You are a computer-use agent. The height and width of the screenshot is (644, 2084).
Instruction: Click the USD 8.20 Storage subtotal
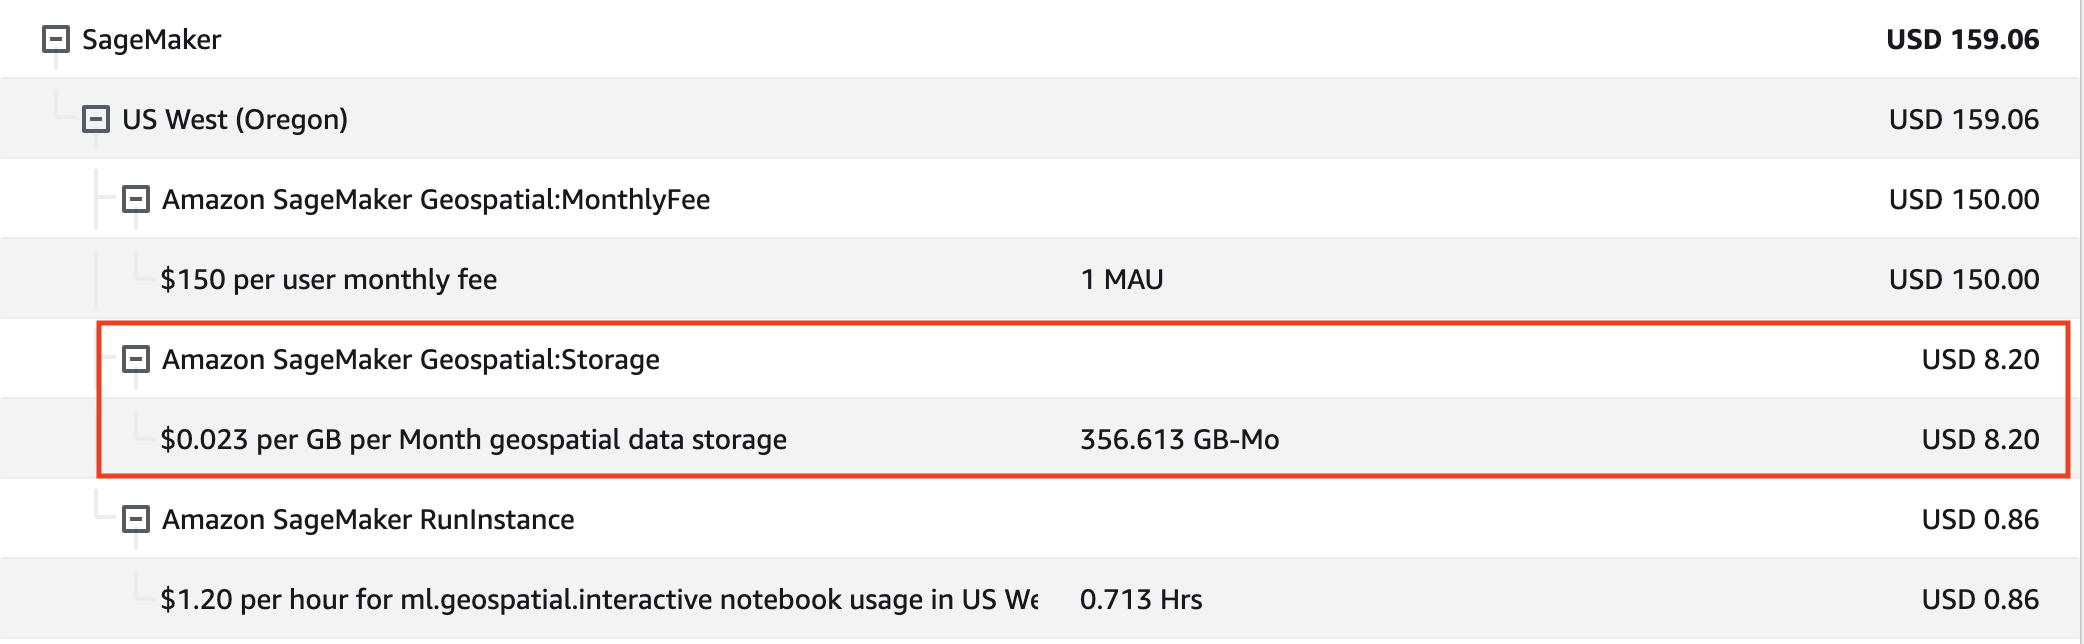click(x=1981, y=360)
